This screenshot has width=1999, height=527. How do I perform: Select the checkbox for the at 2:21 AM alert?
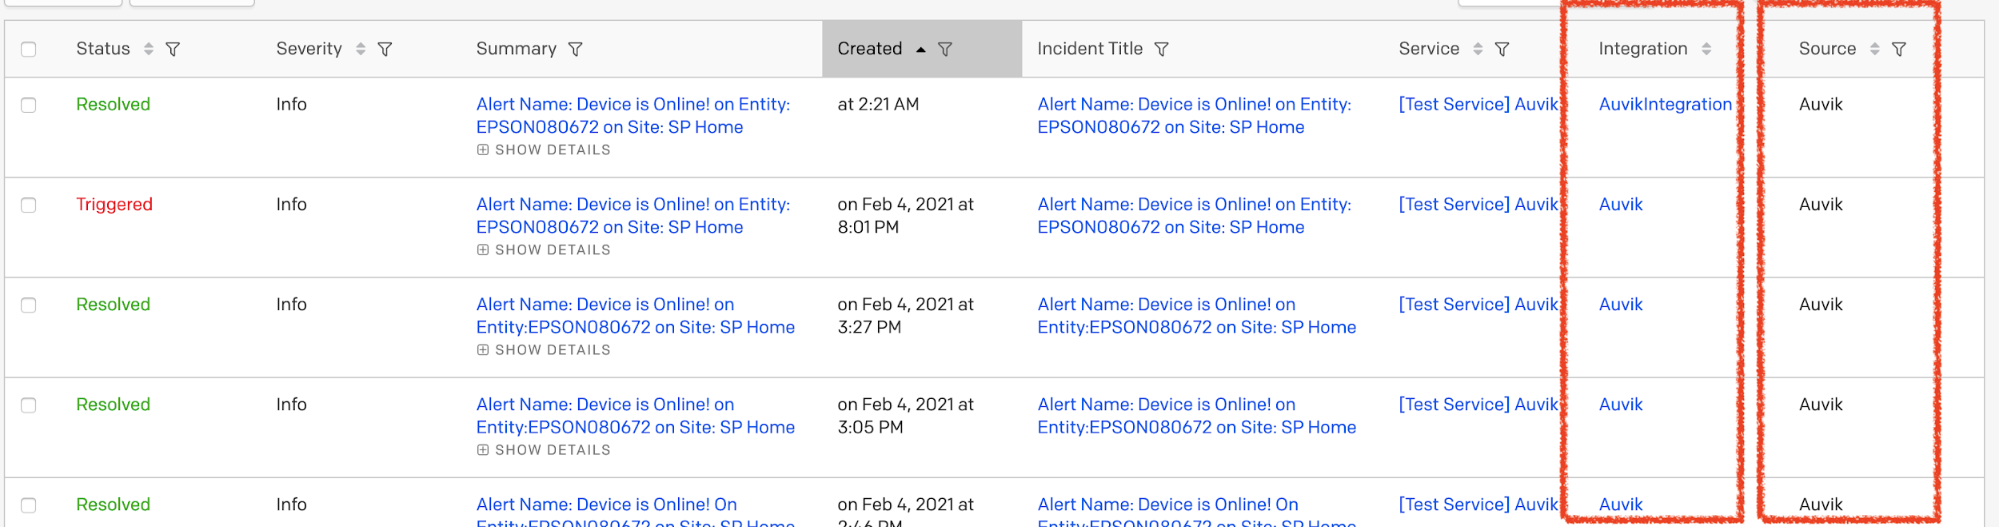point(29,105)
